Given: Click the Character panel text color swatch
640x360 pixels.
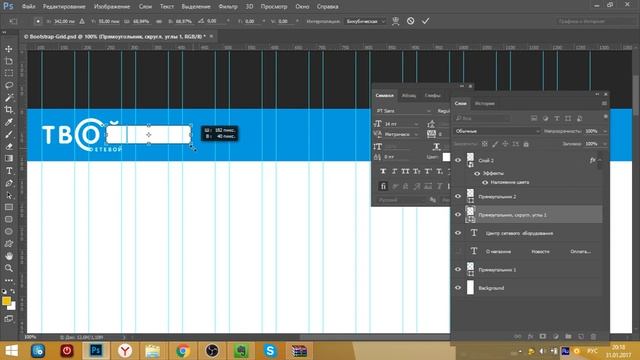Looking at the screenshot, I should click(x=446, y=157).
